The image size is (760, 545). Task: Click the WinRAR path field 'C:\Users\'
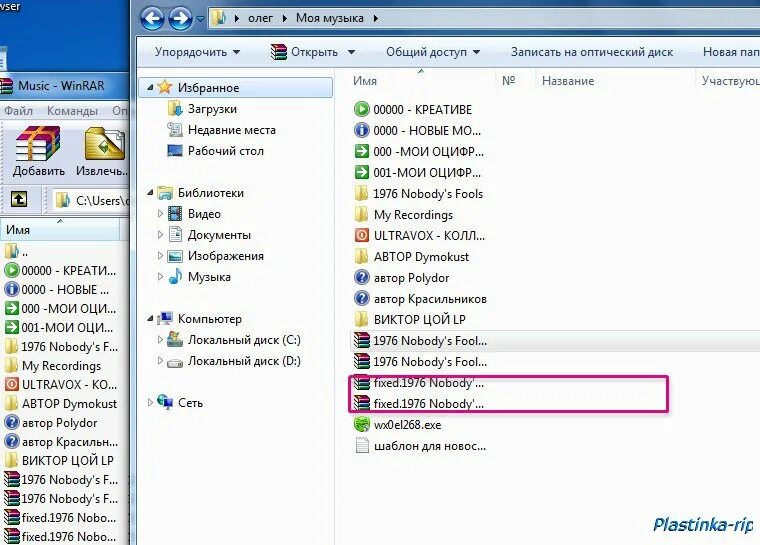click(91, 200)
